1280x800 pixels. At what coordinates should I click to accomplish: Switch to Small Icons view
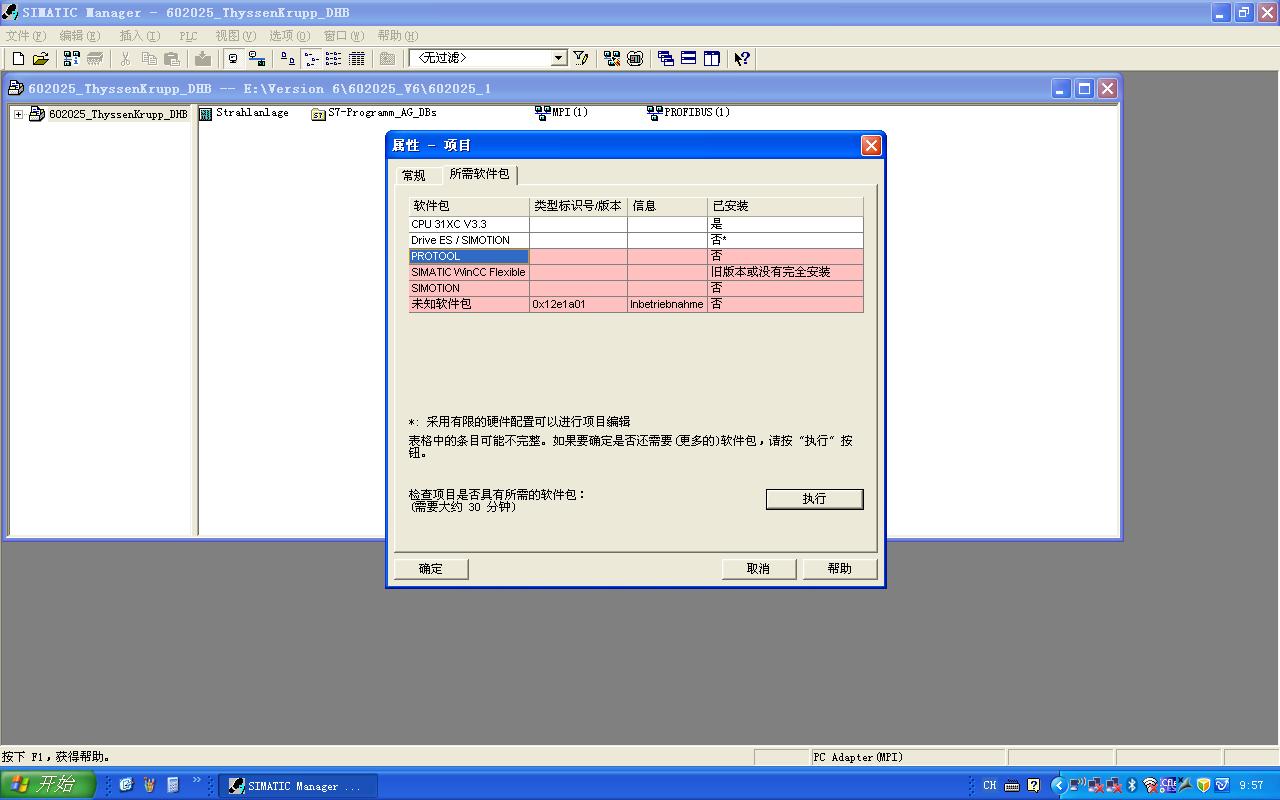pyautogui.click(x=310, y=59)
